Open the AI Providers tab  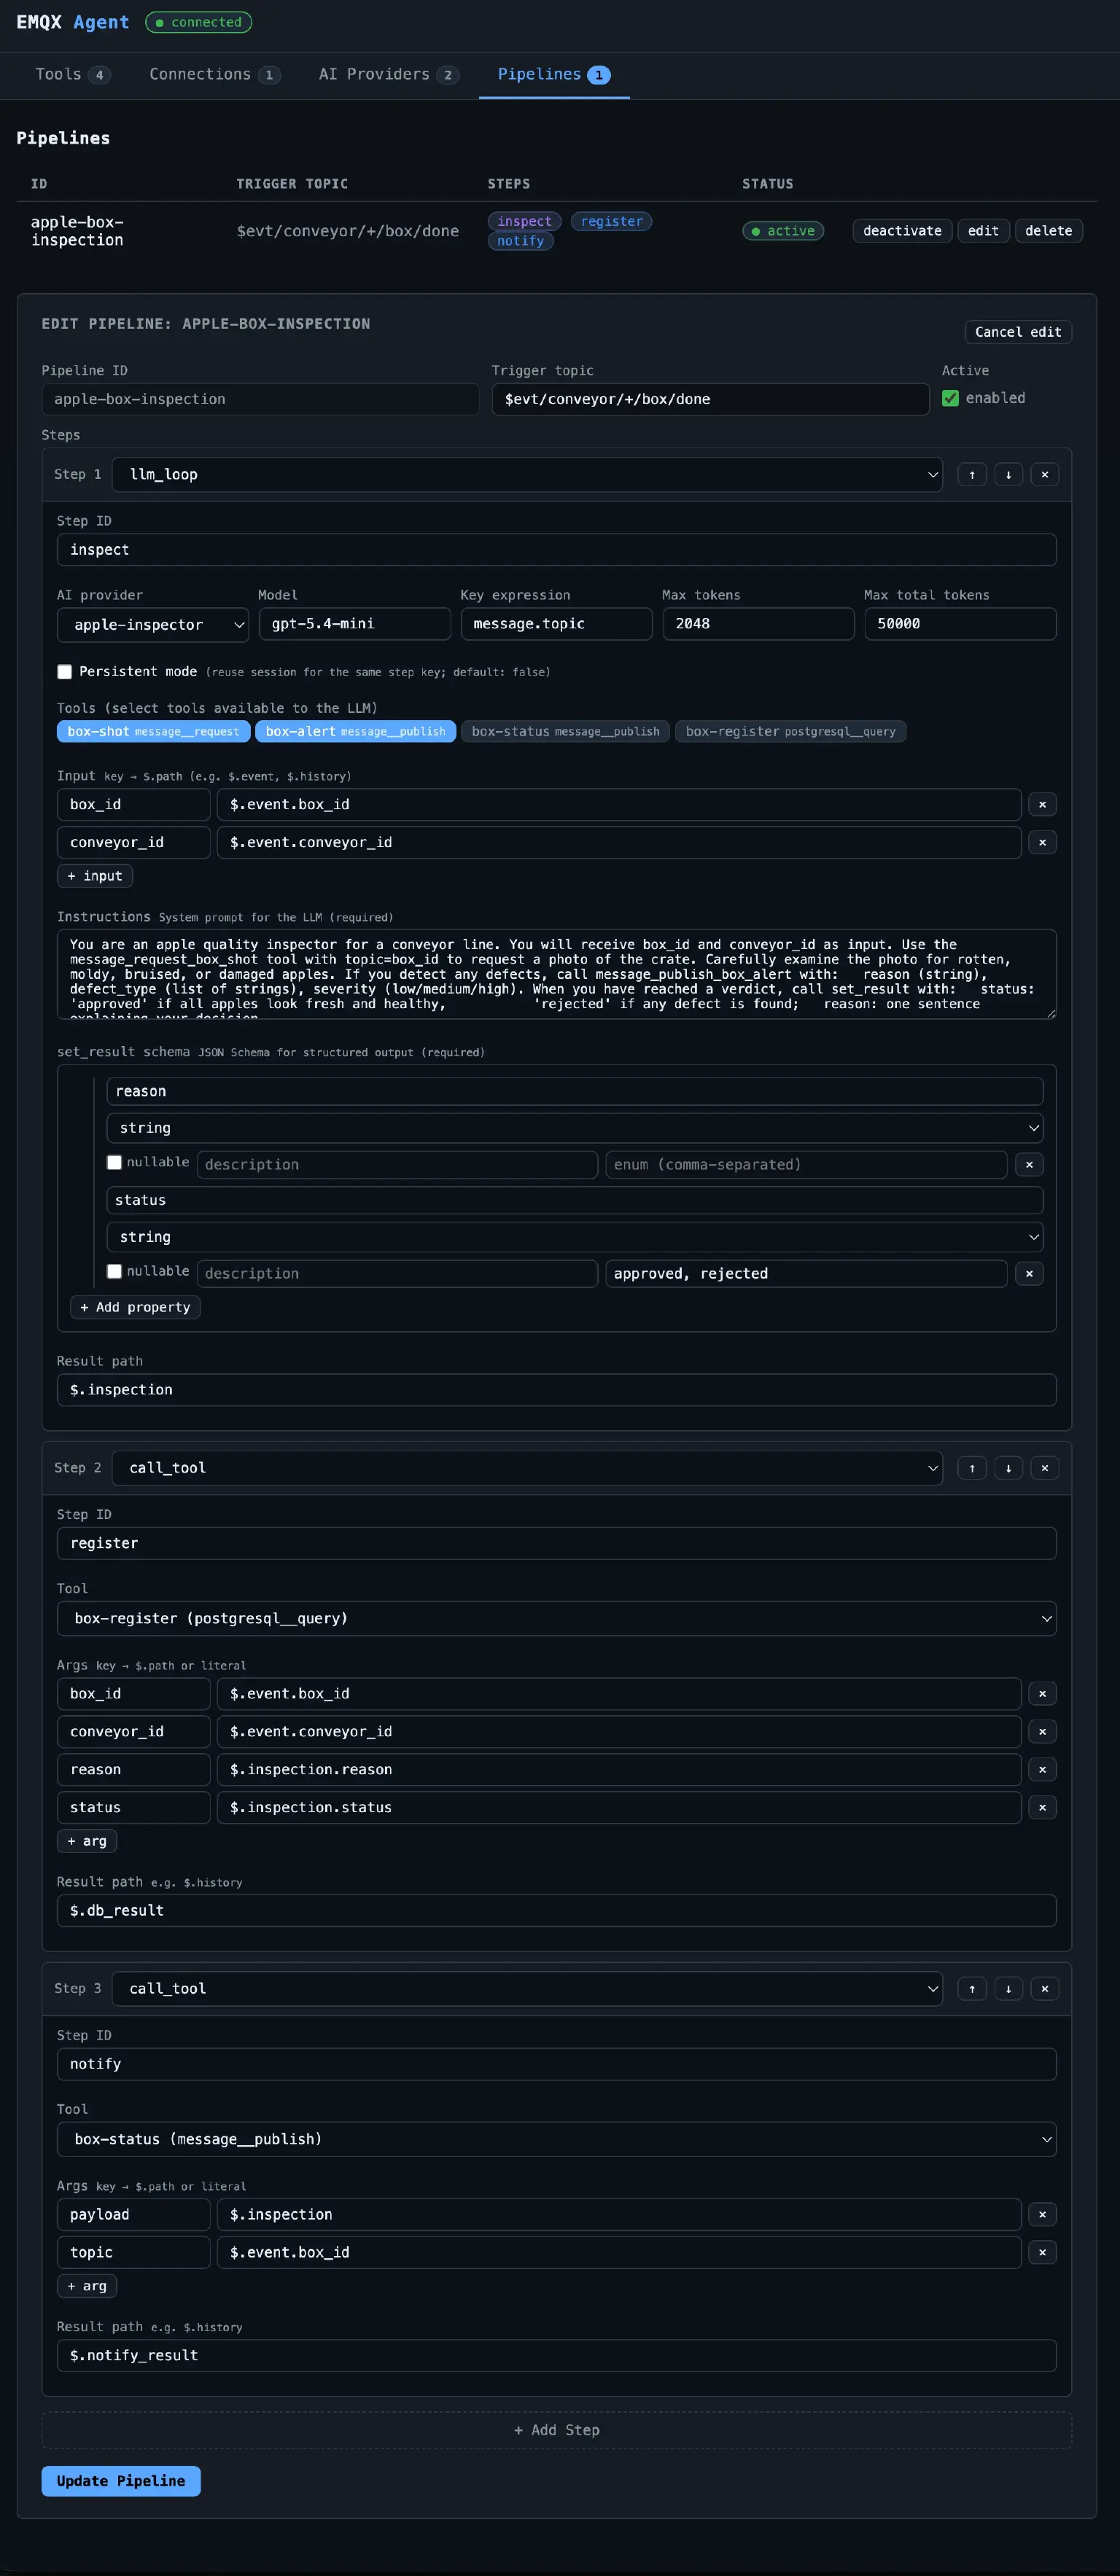(388, 74)
